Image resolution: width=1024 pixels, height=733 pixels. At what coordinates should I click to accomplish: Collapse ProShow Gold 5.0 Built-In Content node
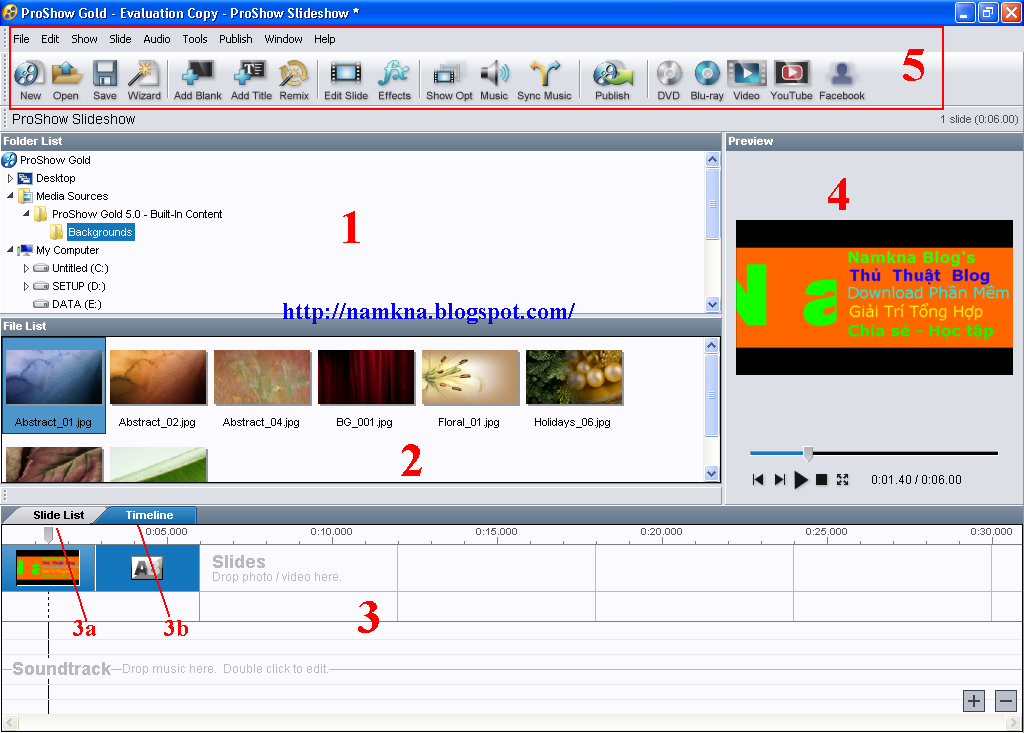(x=25, y=213)
